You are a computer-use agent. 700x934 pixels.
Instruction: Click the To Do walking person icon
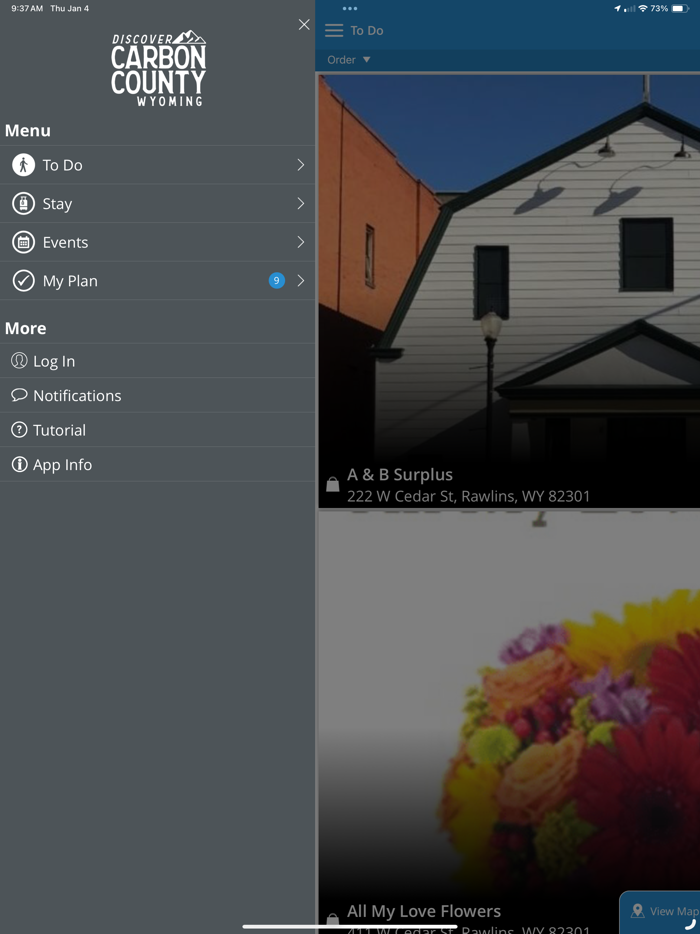click(x=23, y=165)
